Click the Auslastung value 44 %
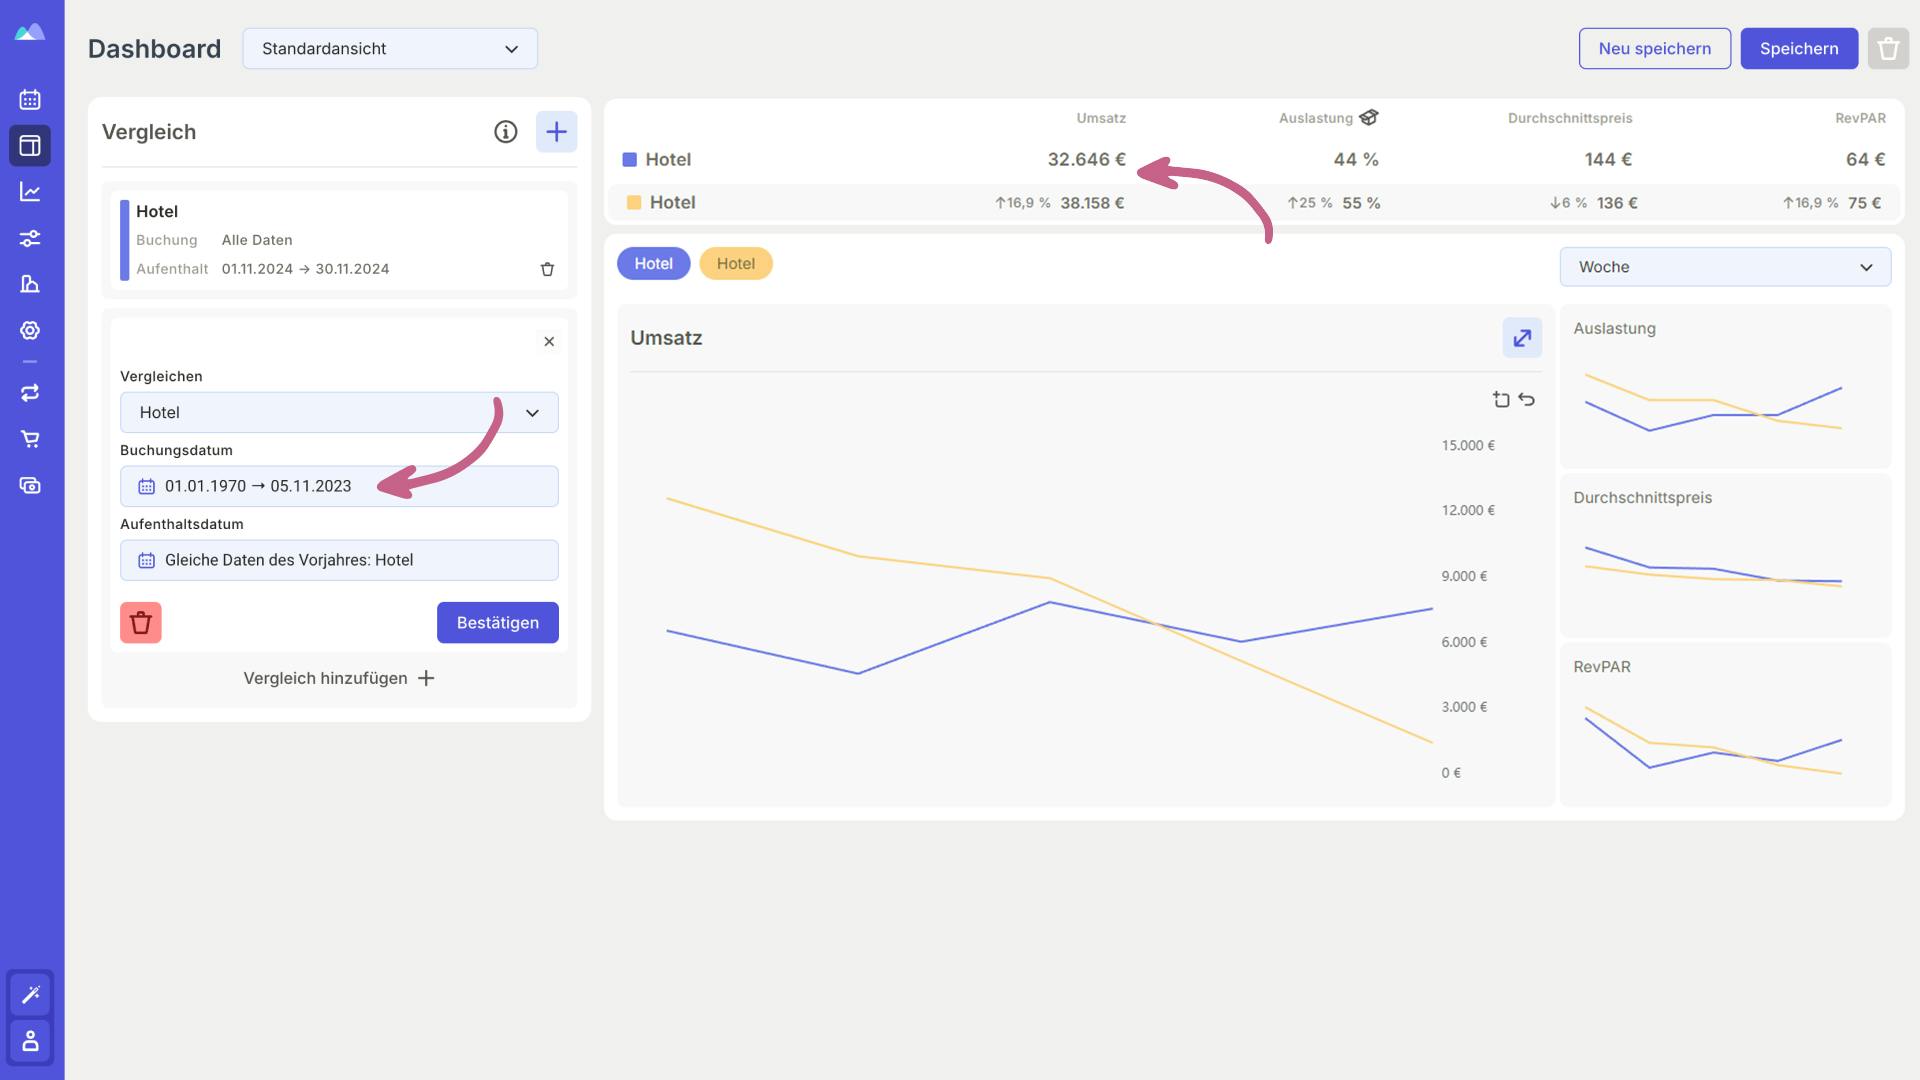Screen dimensions: 1920x1080 [1356, 160]
